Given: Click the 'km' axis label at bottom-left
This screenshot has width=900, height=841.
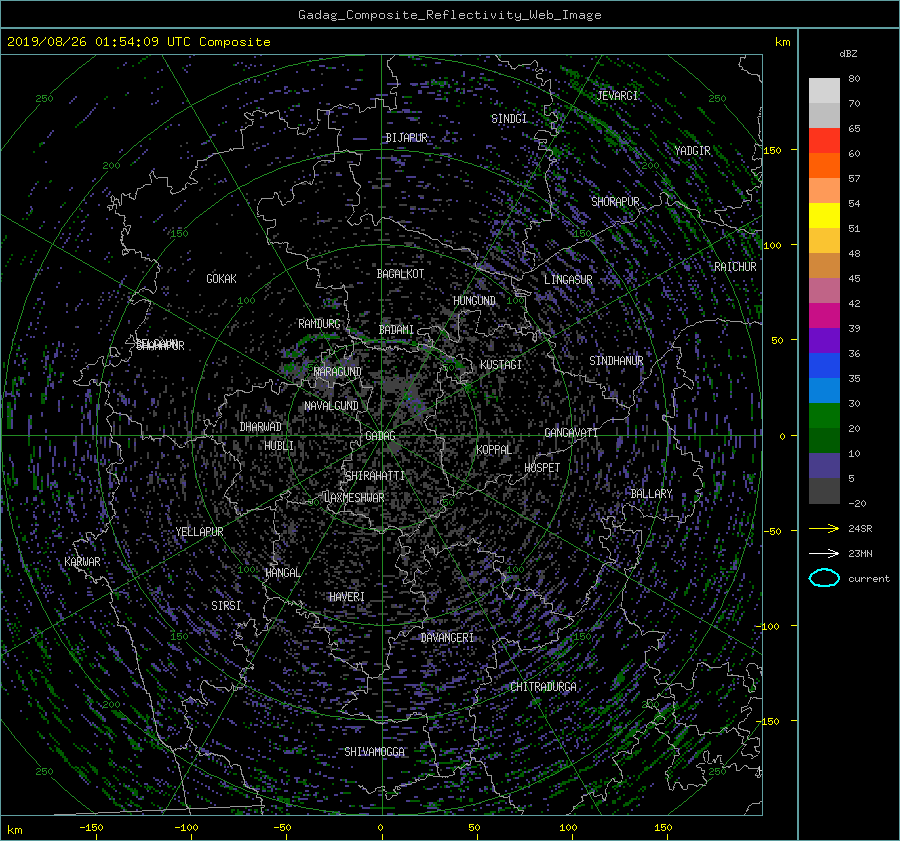Looking at the screenshot, I should 14,830.
